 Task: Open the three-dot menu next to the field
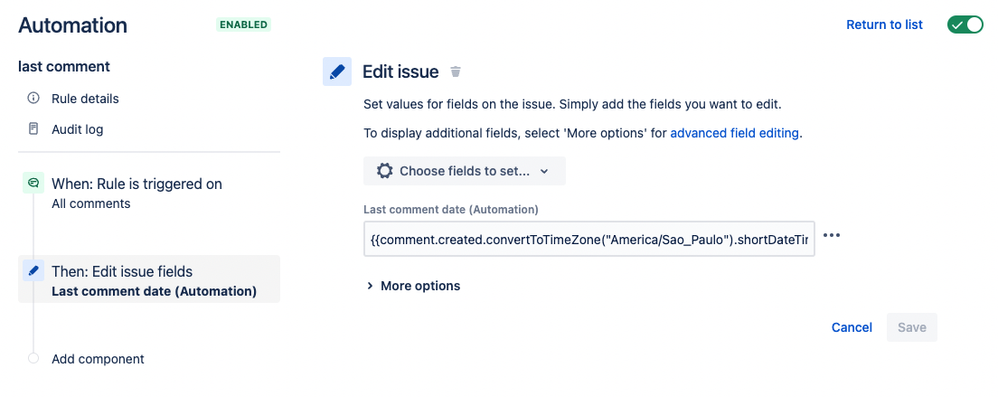point(831,235)
